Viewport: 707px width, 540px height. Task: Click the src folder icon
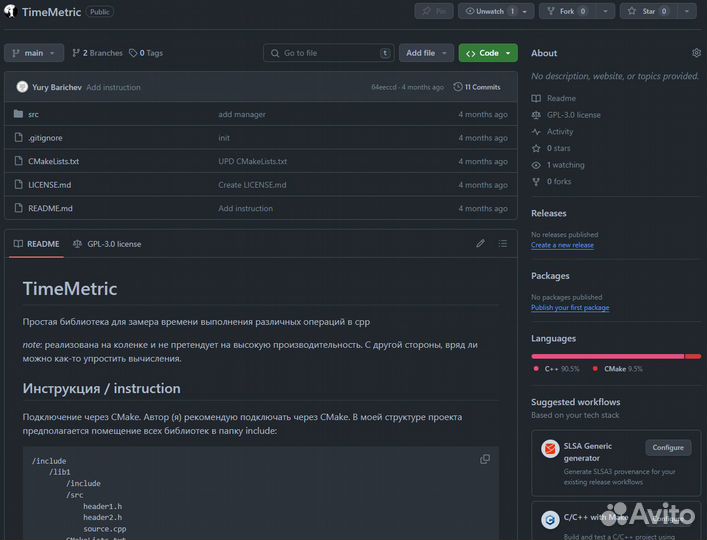click(x=18, y=114)
